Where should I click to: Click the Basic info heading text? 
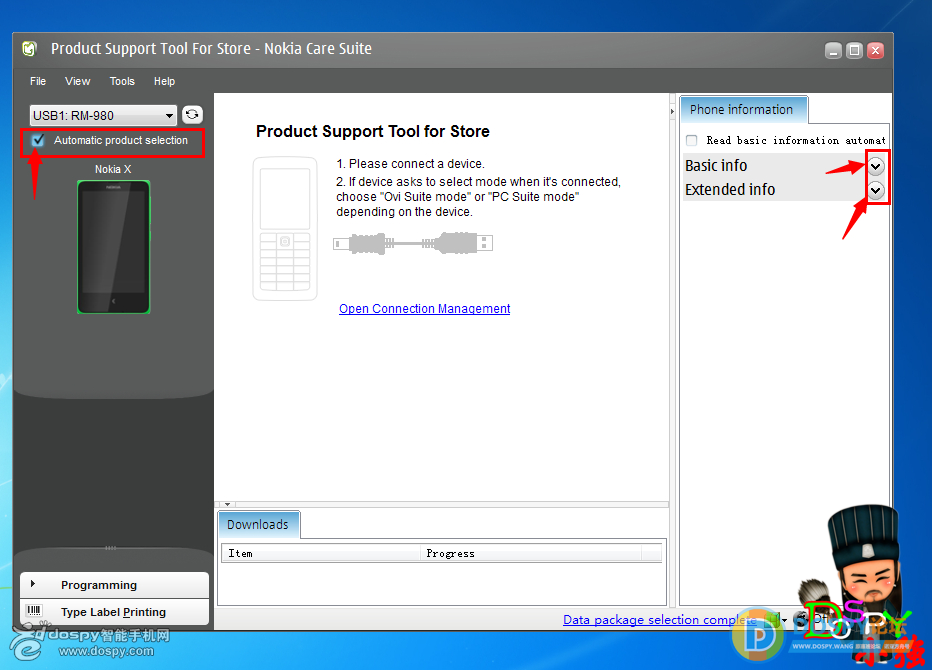click(716, 165)
